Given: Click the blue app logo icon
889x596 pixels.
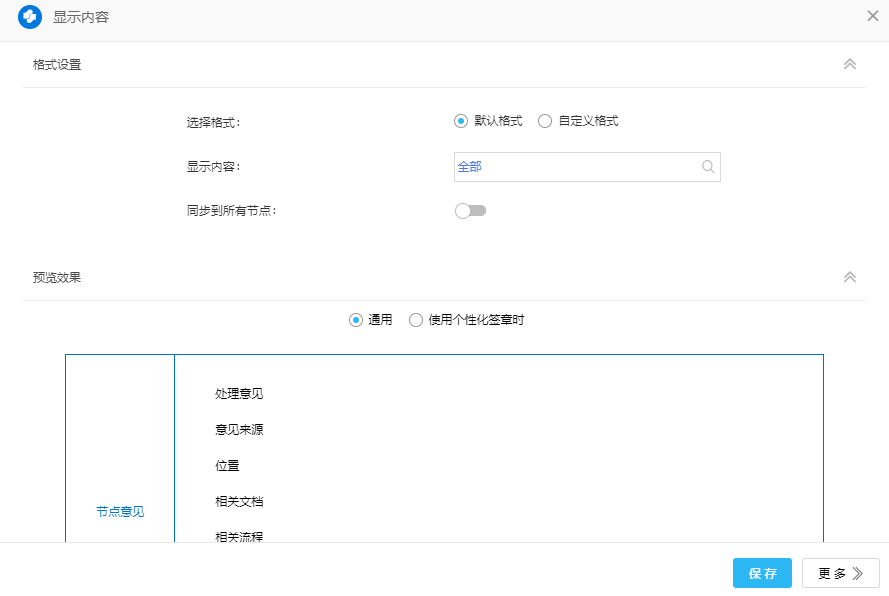Looking at the screenshot, I should click(30, 17).
